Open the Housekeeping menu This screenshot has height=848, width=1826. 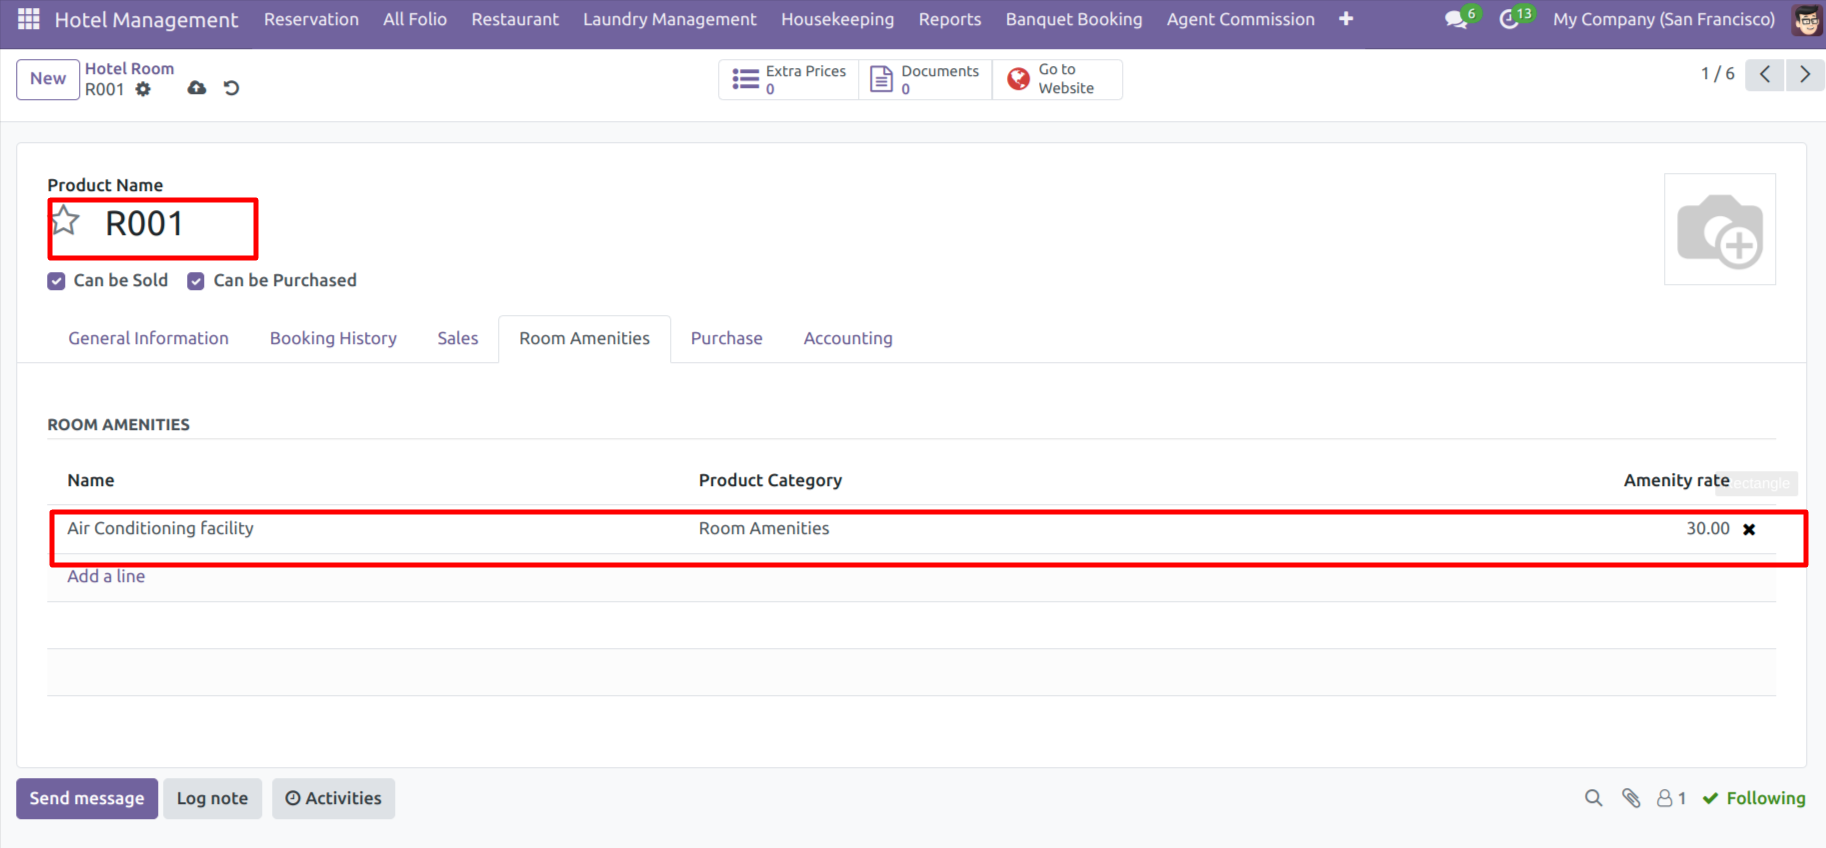[837, 19]
